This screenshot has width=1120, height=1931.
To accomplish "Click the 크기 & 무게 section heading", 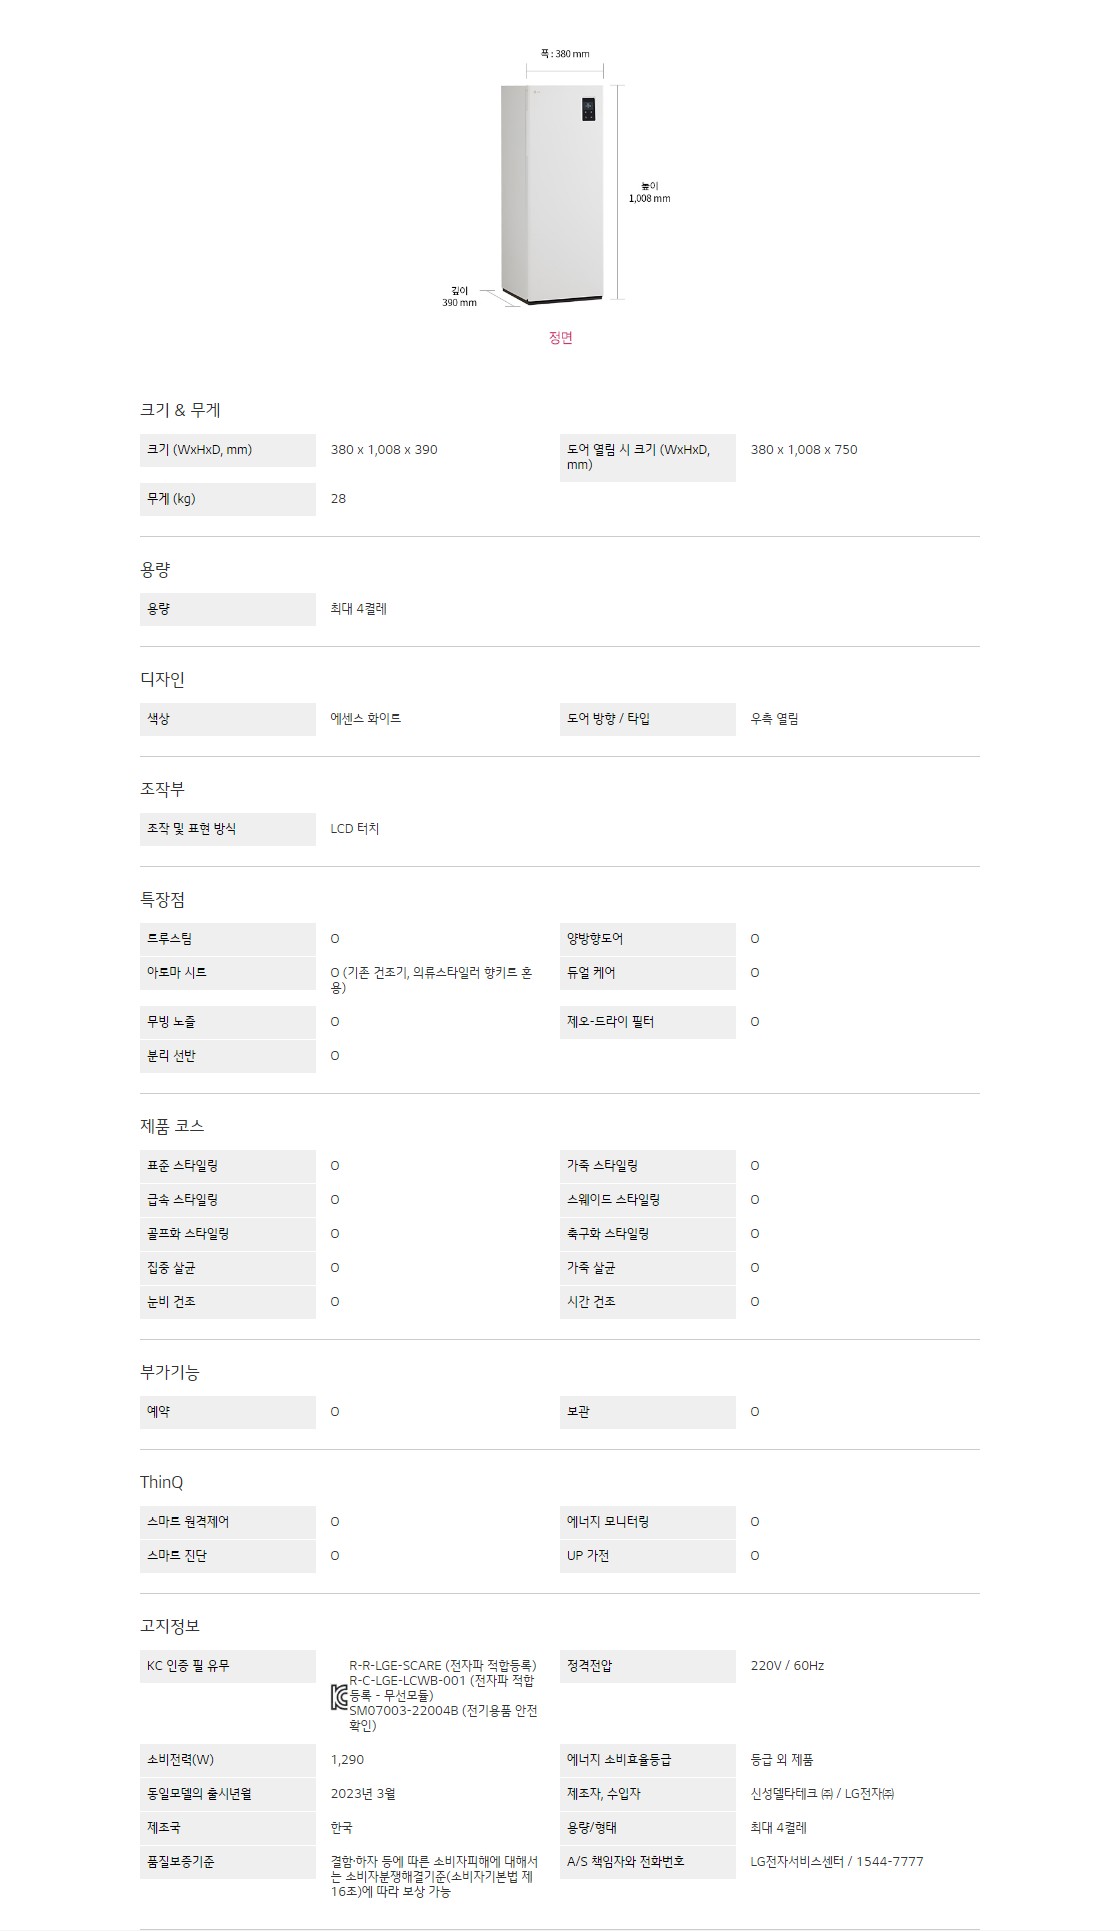I will pyautogui.click(x=180, y=410).
